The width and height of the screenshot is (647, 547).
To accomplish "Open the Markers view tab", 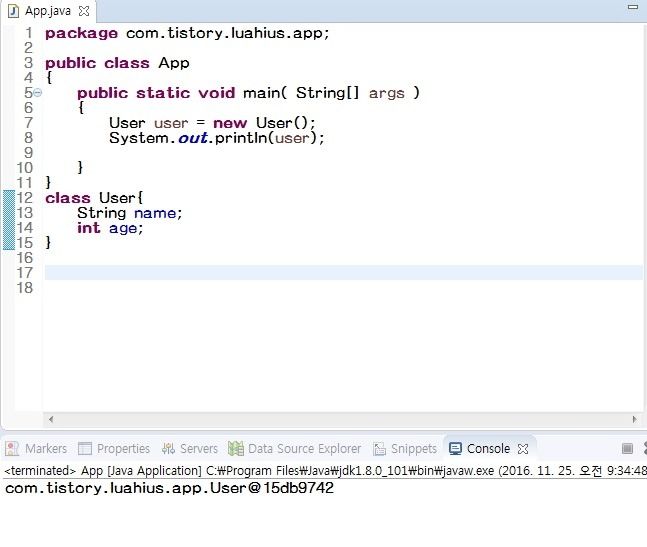I will [35, 448].
